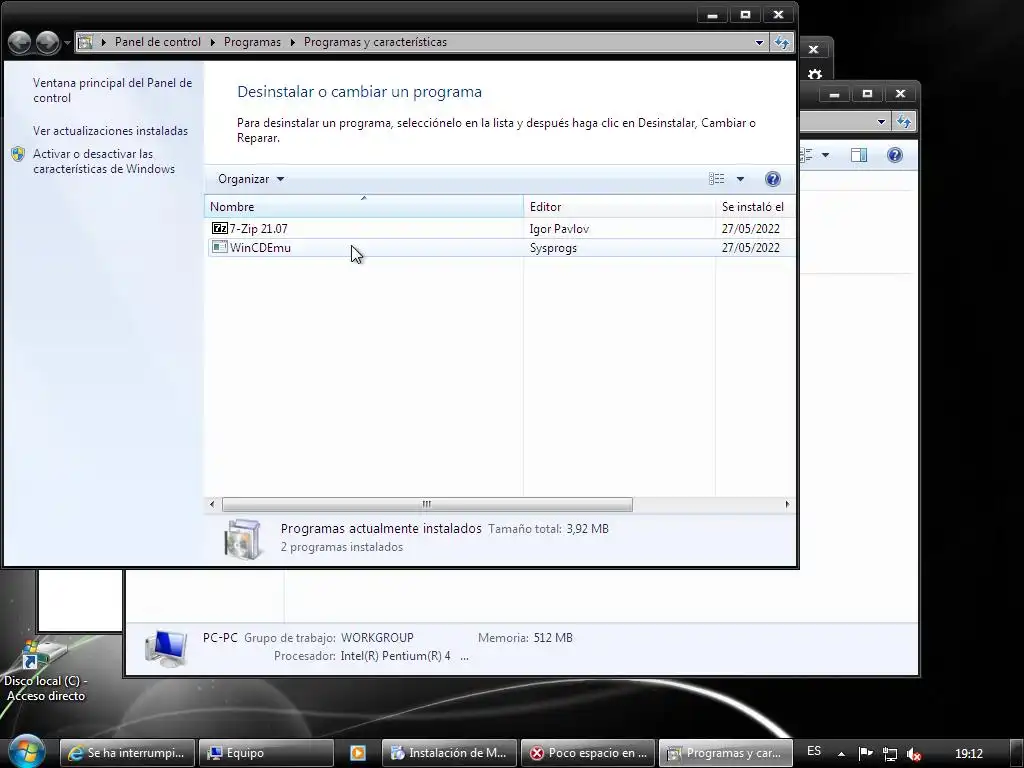1024x768 pixels.
Task: Open the Windows Start menu orb
Action: [27, 751]
